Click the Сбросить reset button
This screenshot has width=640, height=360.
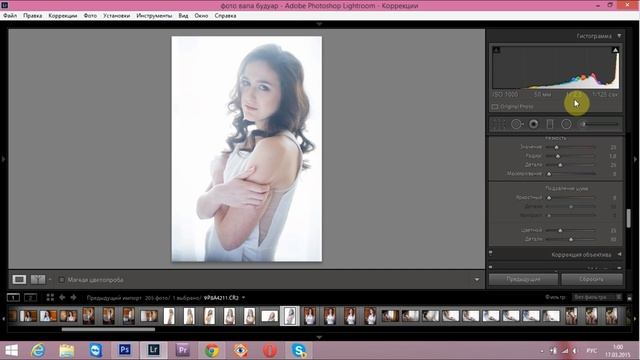[592, 279]
